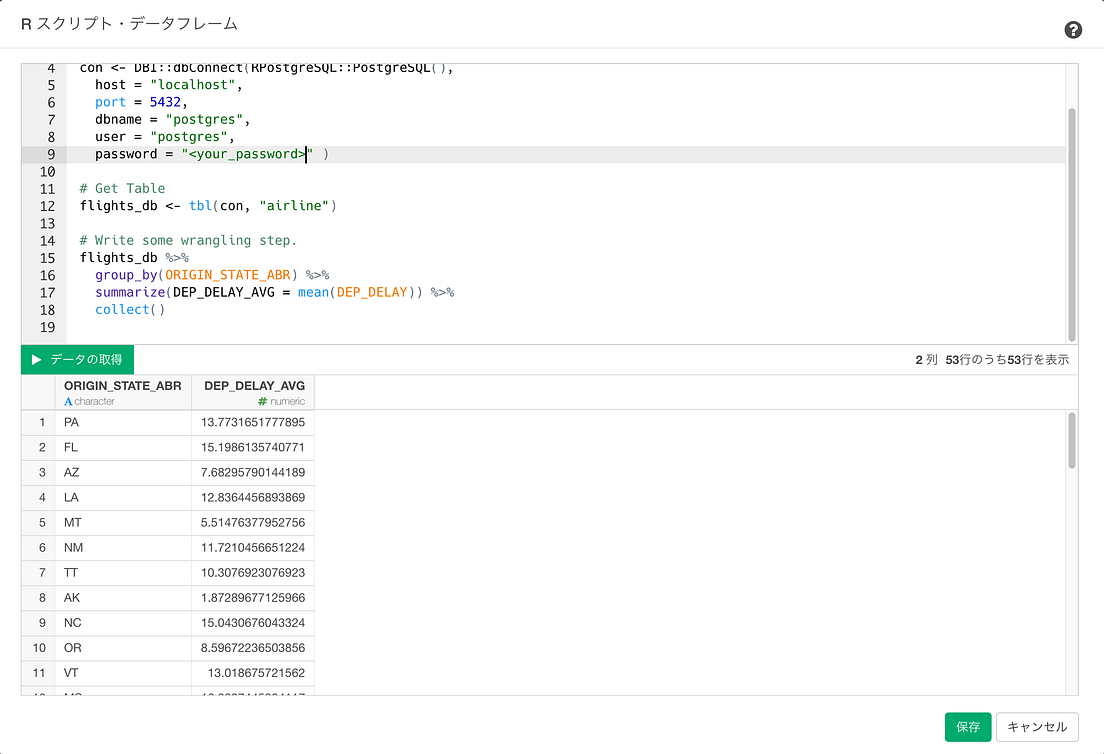Click the value 11.7210456651224
The height and width of the screenshot is (754, 1104).
pyautogui.click(x=253, y=548)
